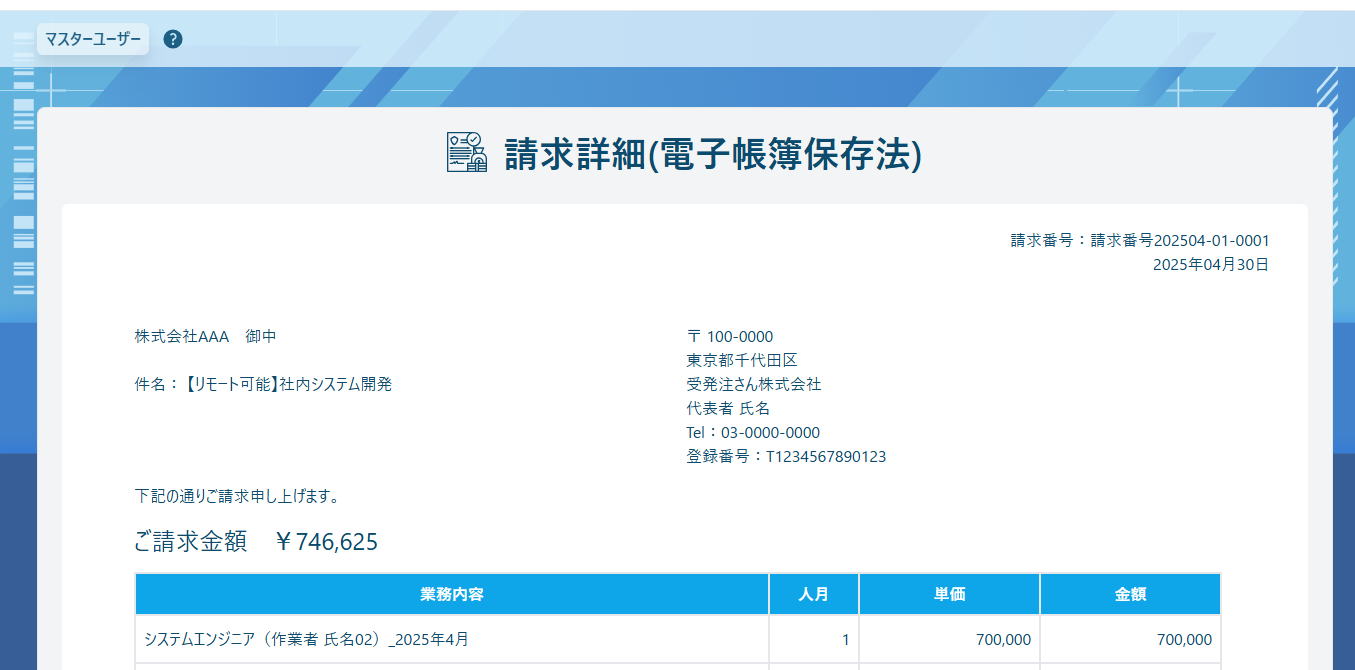Select the invoice number 請求番号202504-01-0001 text
Screen dimensions: 1355x670
1180,241
